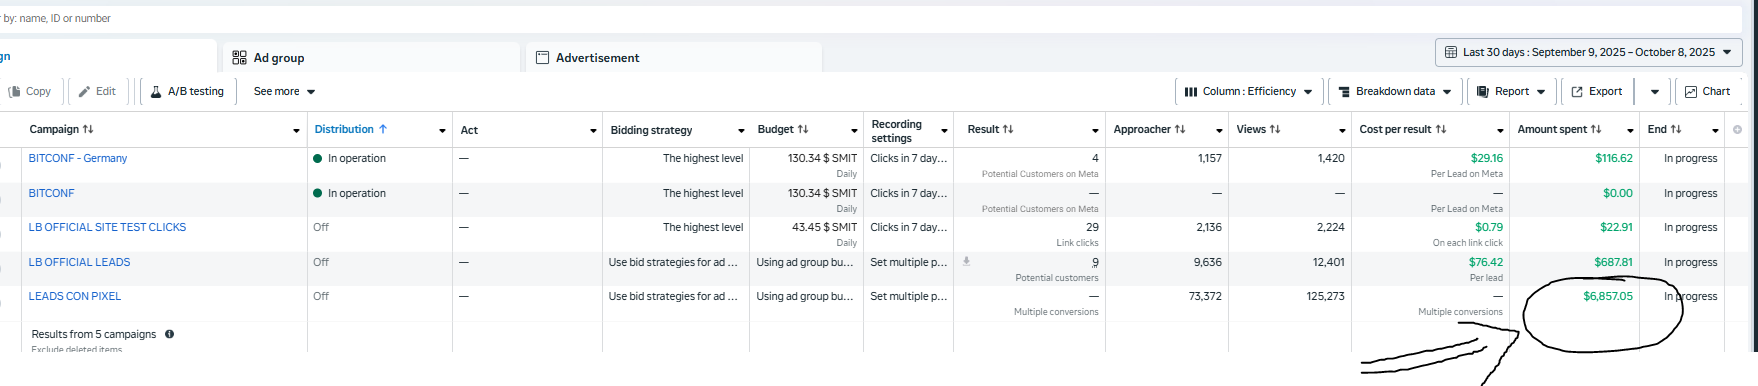Image resolution: width=1758 pixels, height=386 pixels.
Task: Click the Advertisement tab square icon
Action: pos(542,58)
